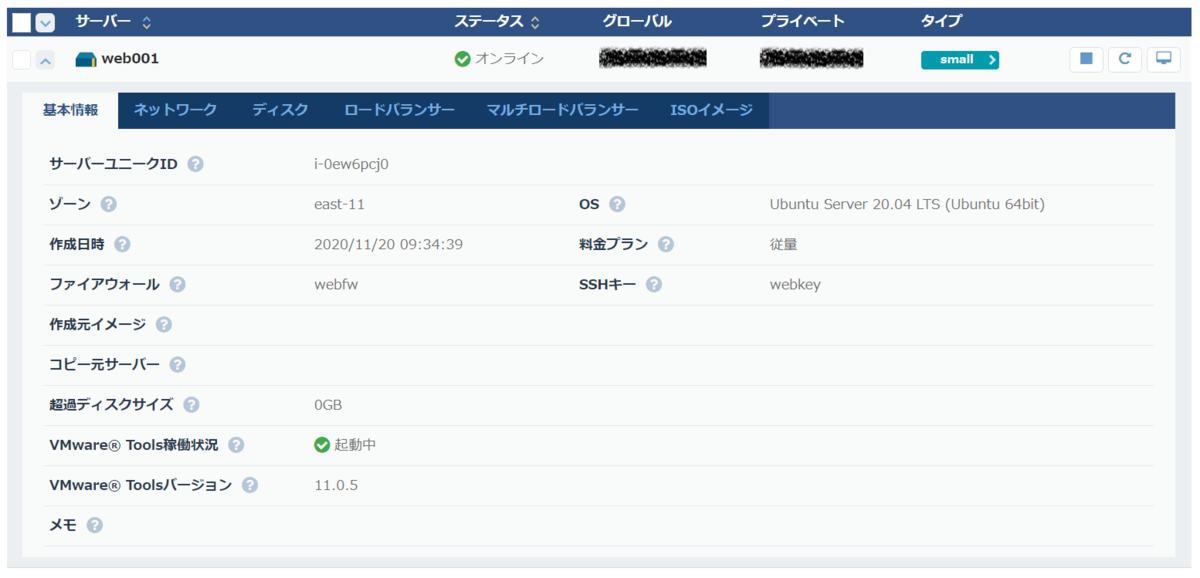
Task: Switch to the ディスク tab
Action: 279,110
